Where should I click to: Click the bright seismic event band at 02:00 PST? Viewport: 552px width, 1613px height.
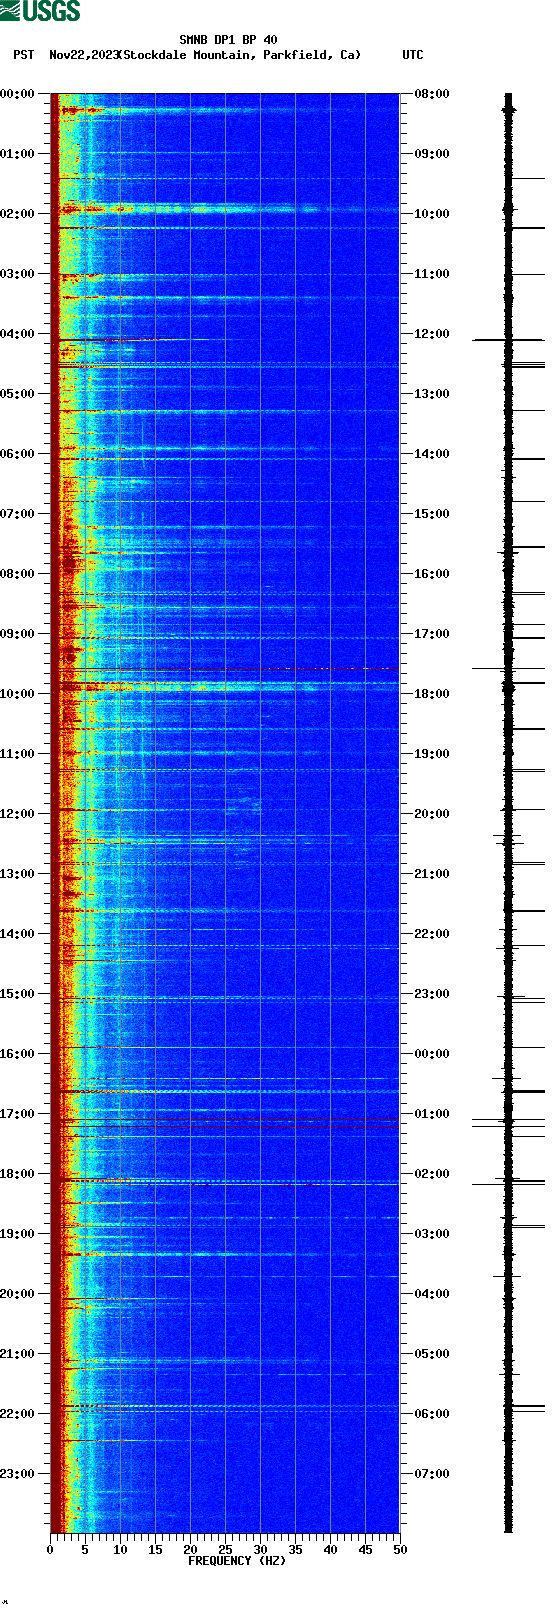[225, 209]
